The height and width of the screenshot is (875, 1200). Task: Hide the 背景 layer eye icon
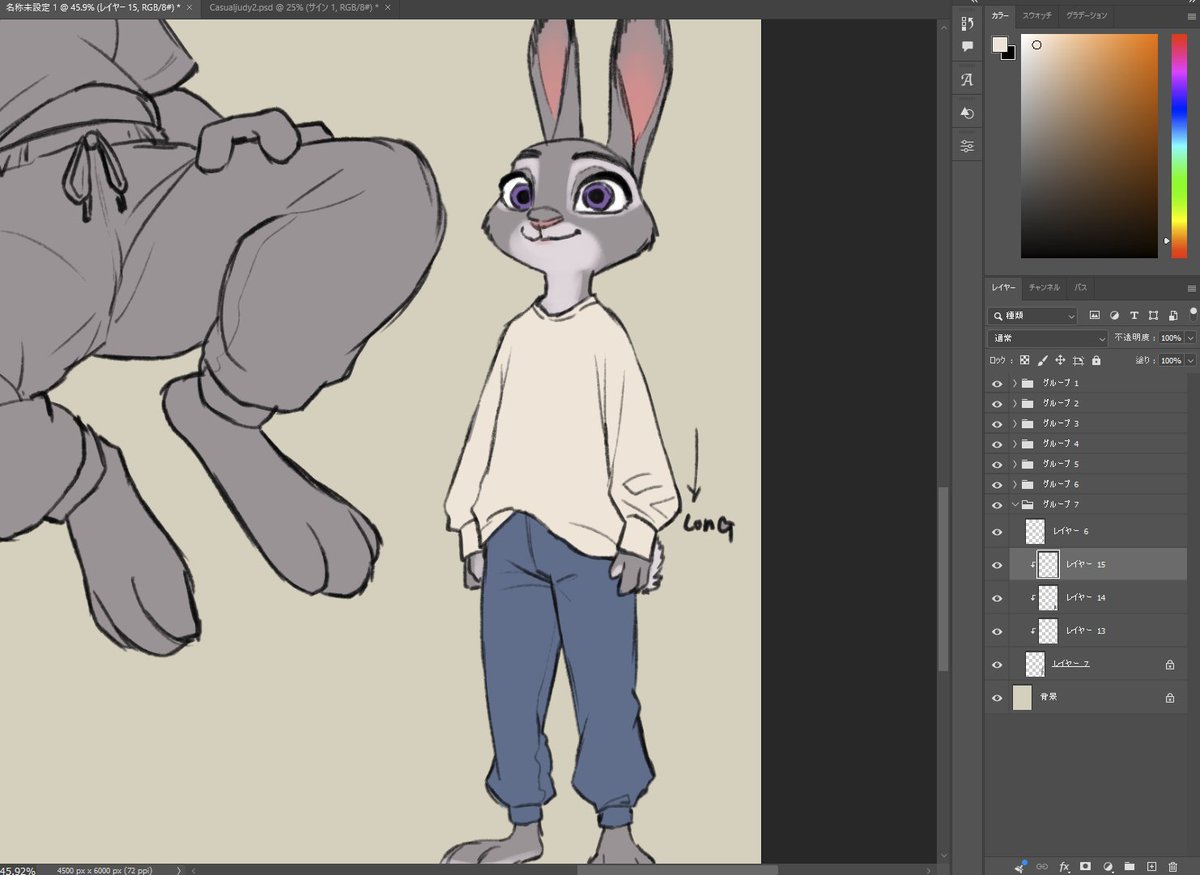(996, 698)
